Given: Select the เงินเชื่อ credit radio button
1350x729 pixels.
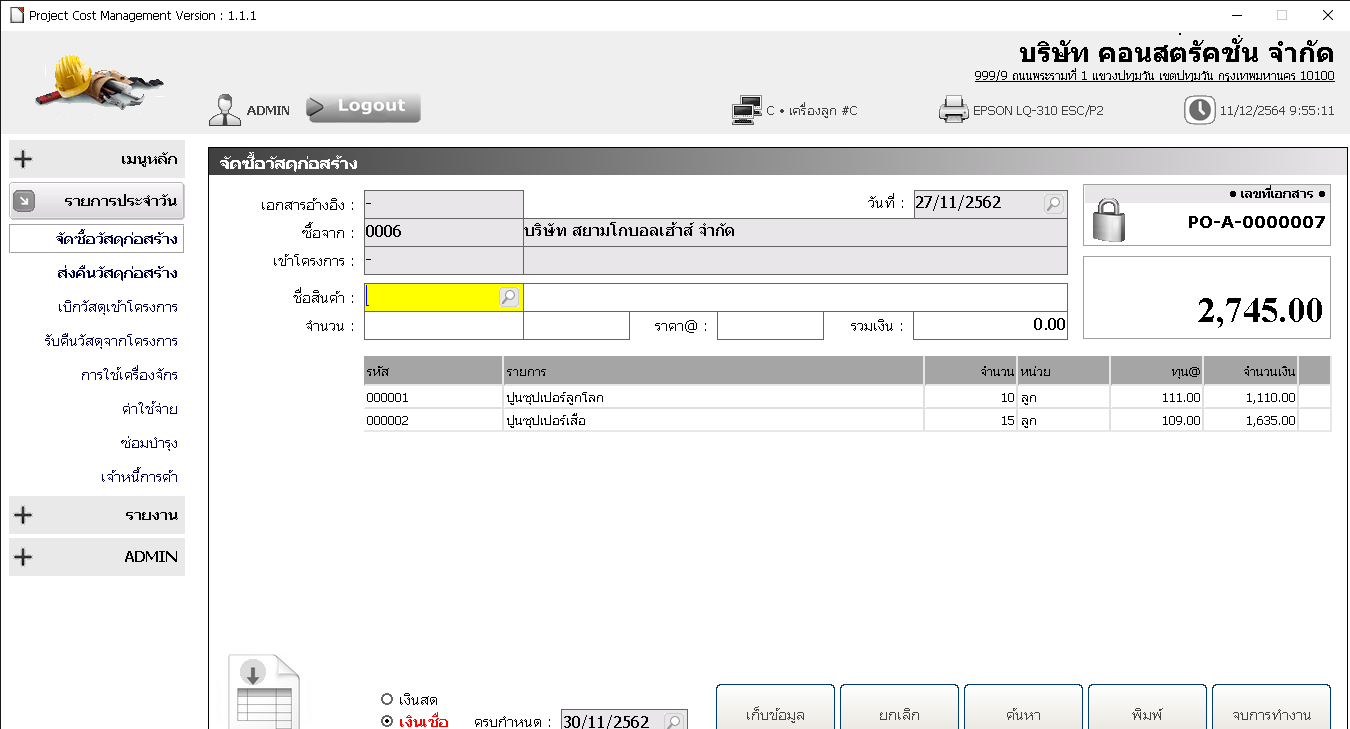Looking at the screenshot, I should pos(387,721).
